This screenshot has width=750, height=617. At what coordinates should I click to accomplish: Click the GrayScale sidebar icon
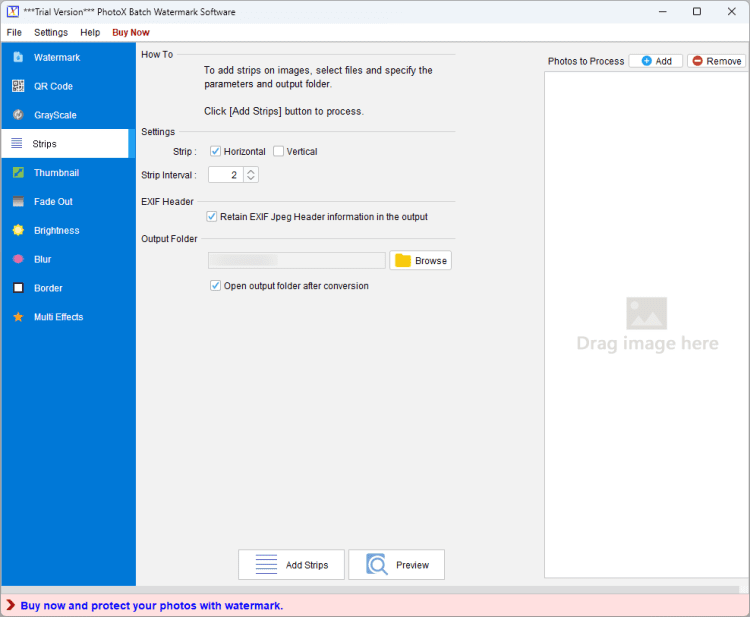(x=18, y=115)
